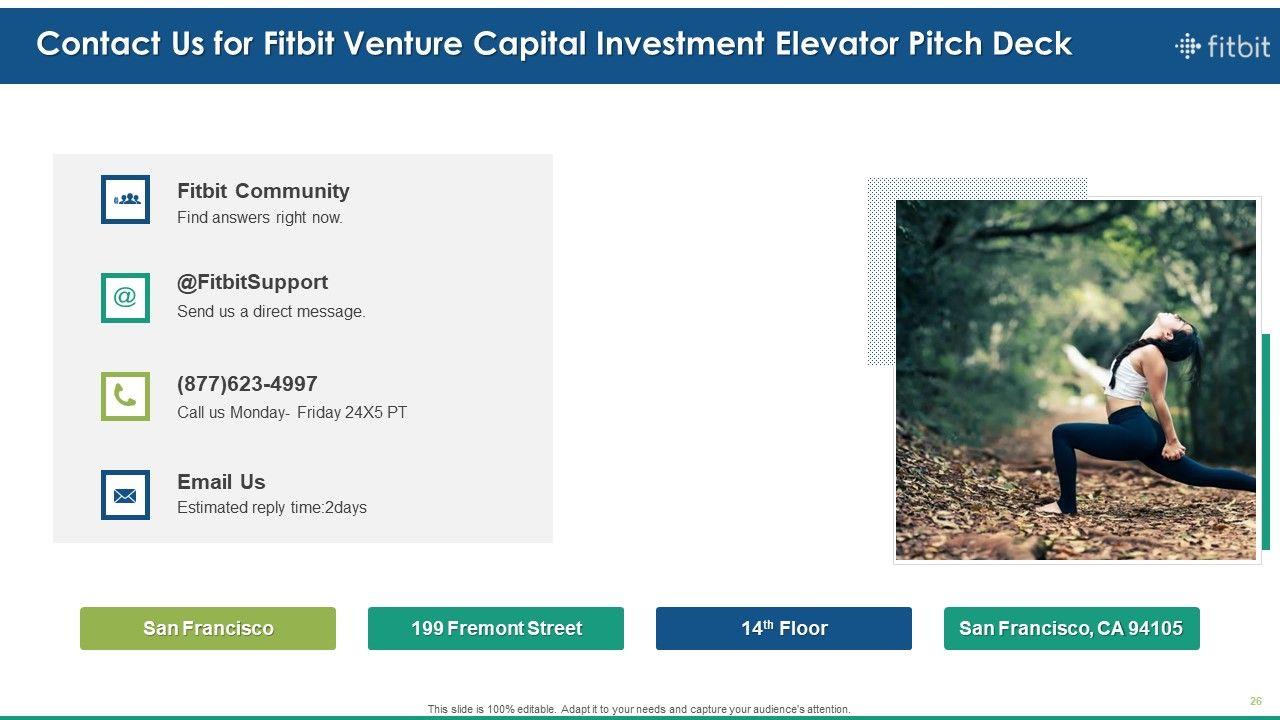This screenshot has width=1280, height=720.
Task: Click the slide title text
Action: tap(554, 44)
